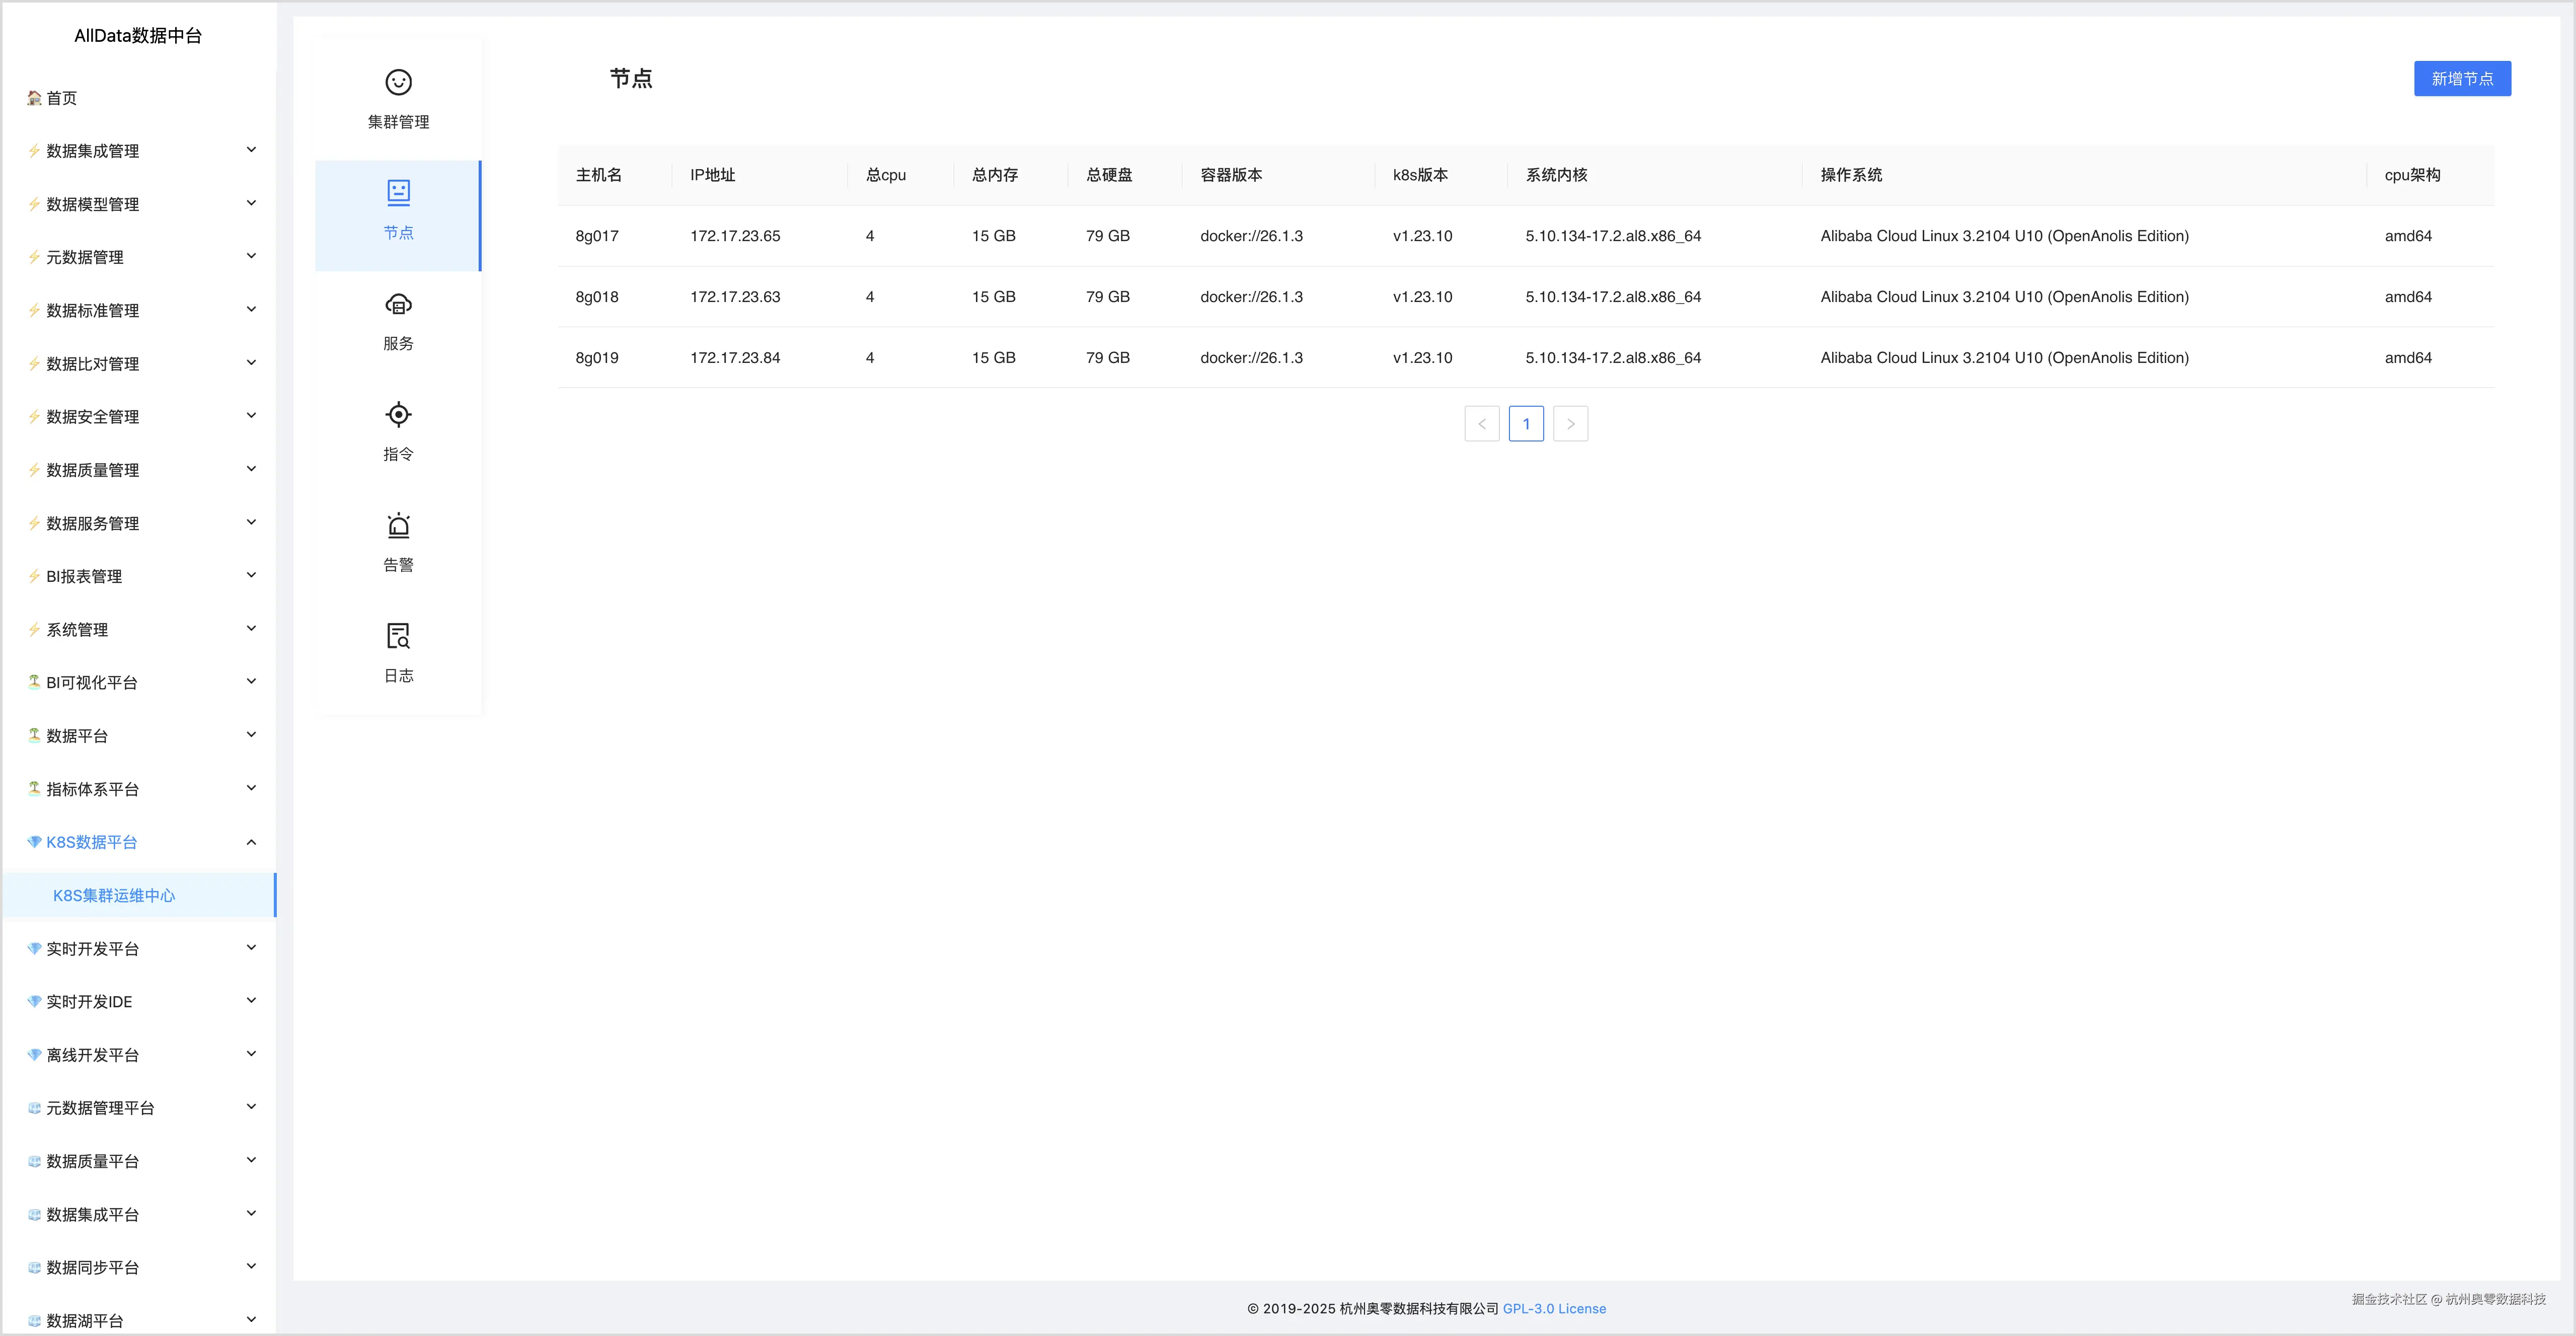This screenshot has width=2576, height=1336.
Task: Open 系统管理 in the sidebar
Action: point(77,630)
